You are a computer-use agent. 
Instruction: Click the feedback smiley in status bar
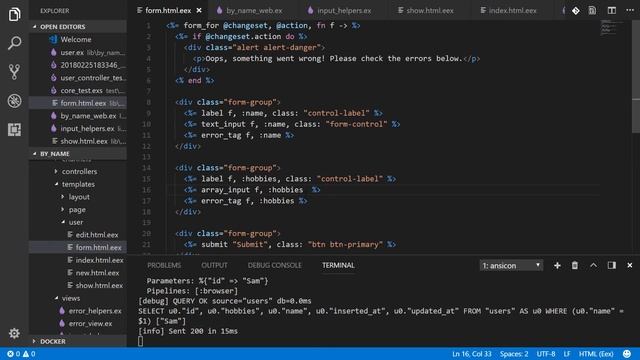click(627, 354)
